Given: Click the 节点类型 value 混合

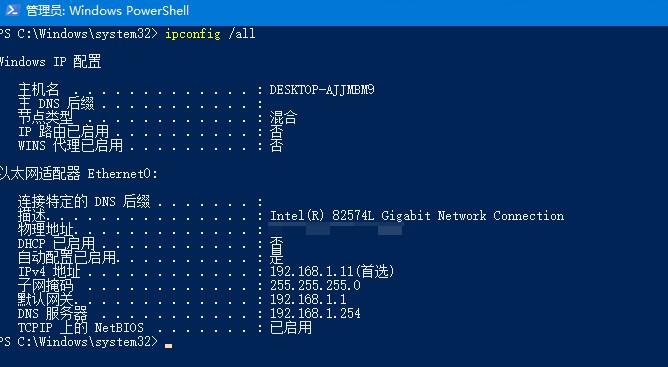Looking at the screenshot, I should (x=283, y=118).
